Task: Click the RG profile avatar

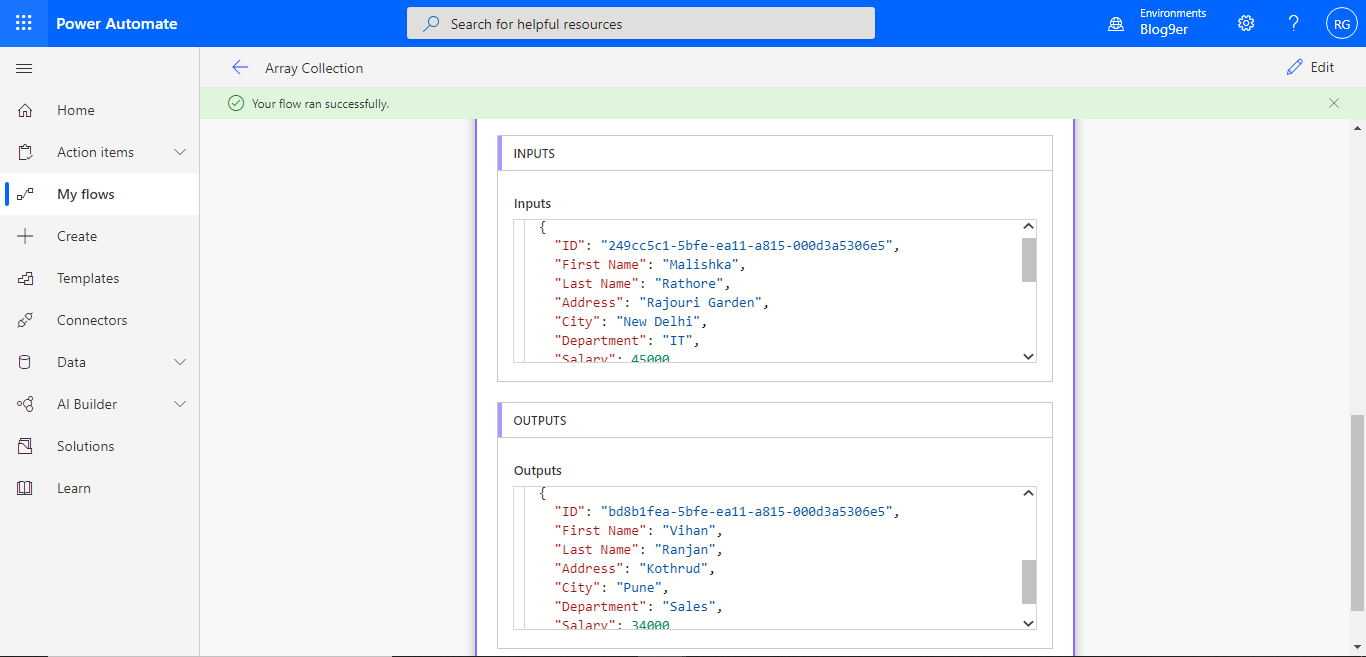Action: 1341,22
